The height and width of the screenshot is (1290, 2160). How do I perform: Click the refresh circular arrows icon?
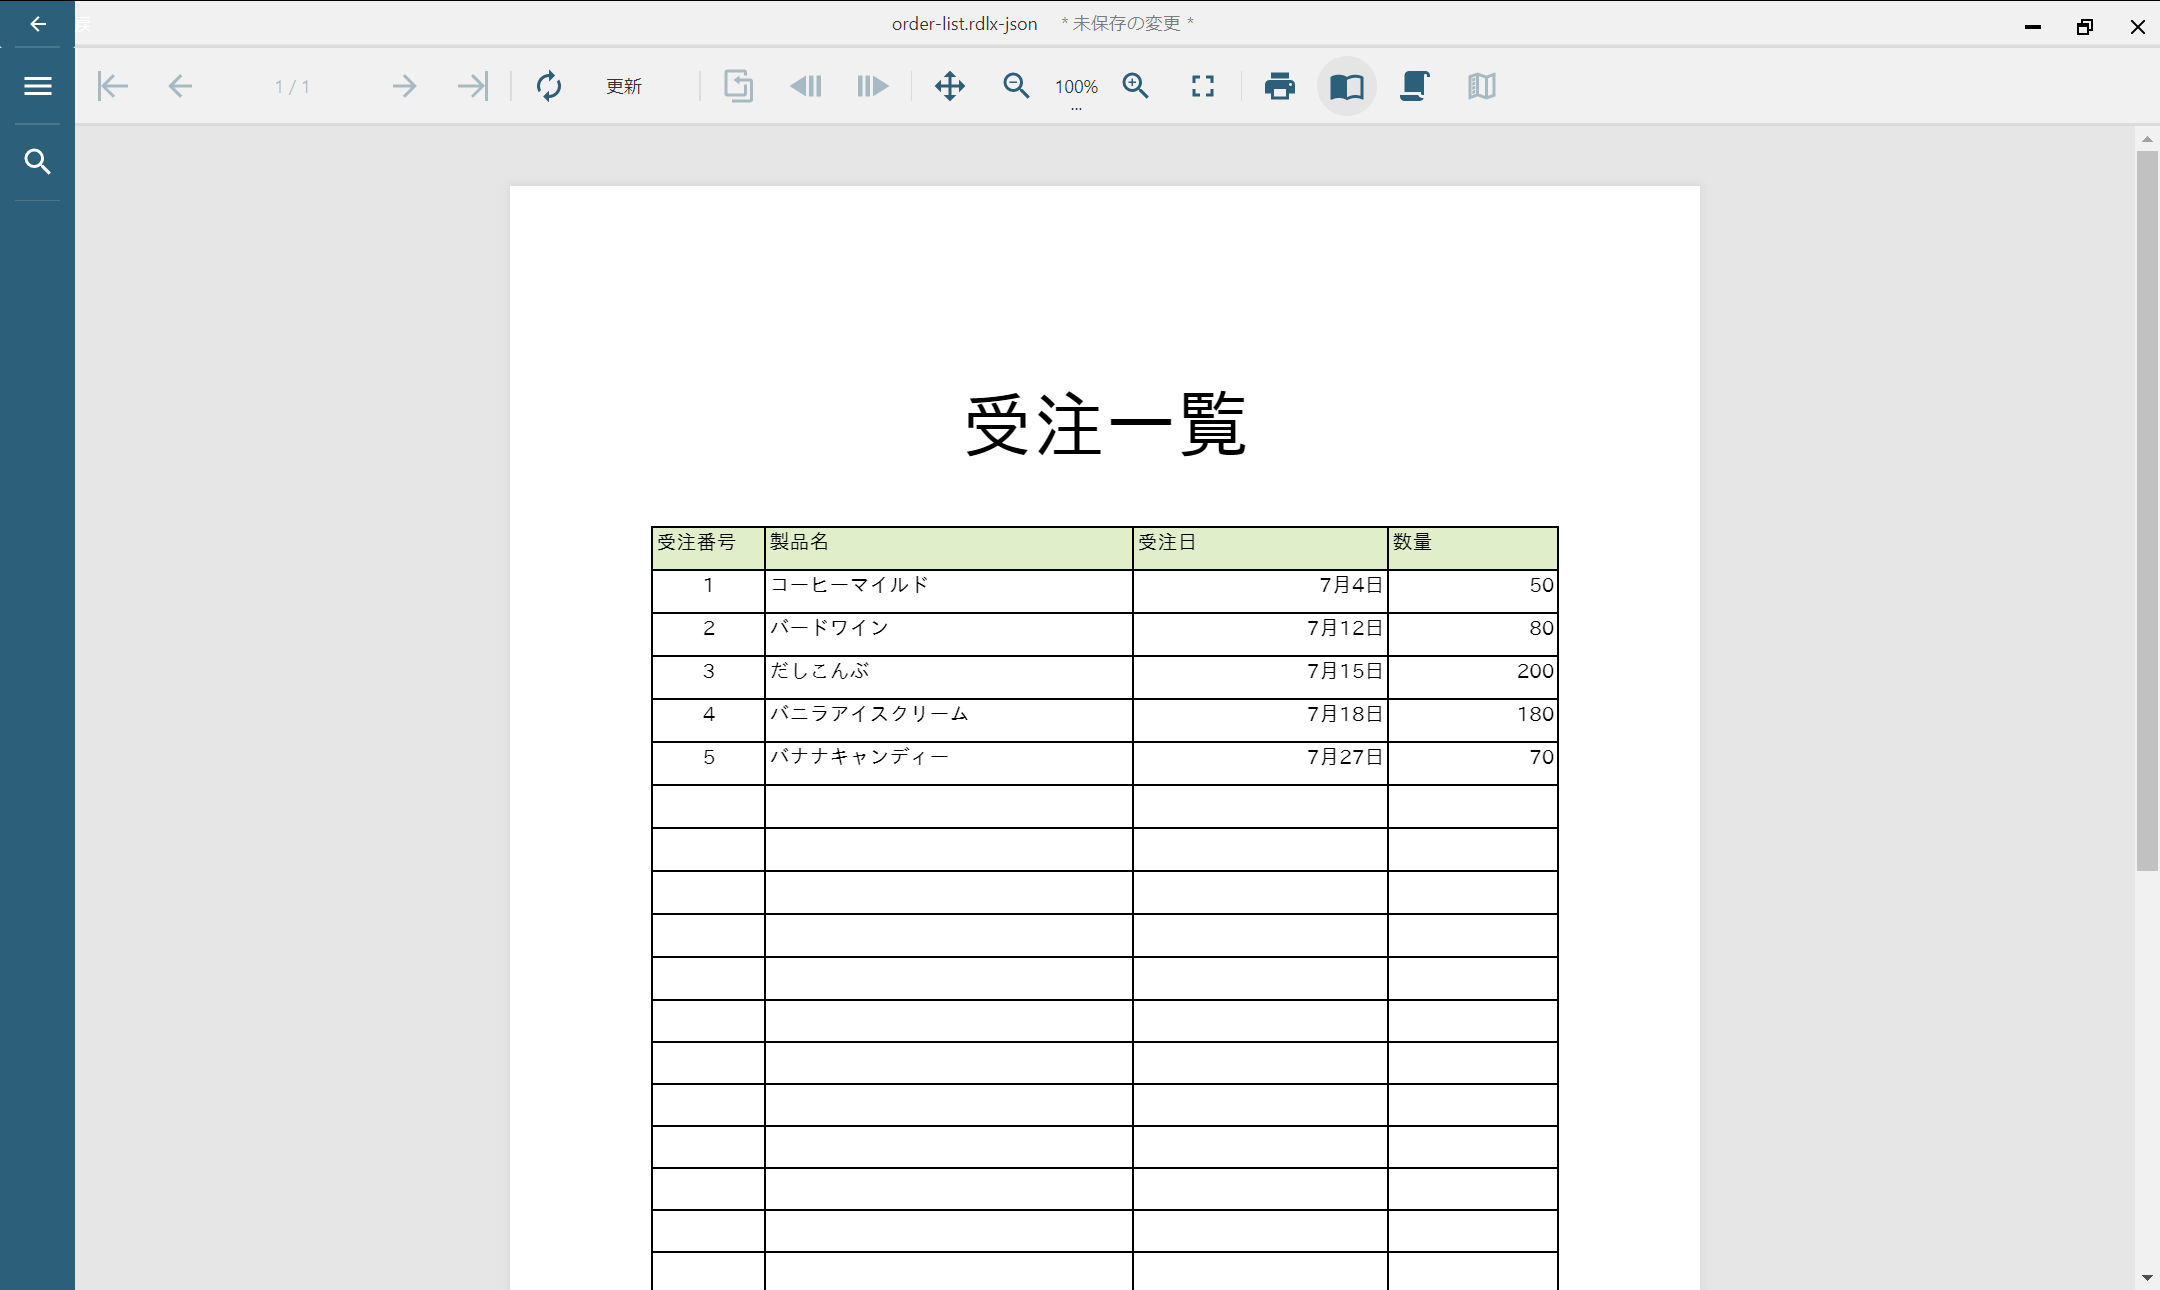click(549, 86)
